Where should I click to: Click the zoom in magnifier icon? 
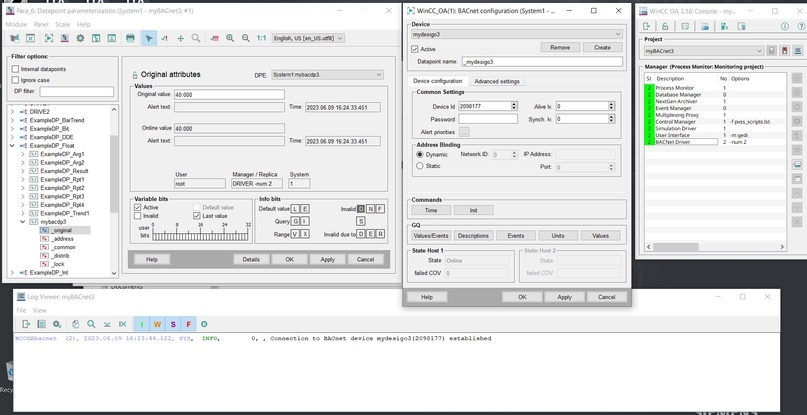pyautogui.click(x=230, y=38)
